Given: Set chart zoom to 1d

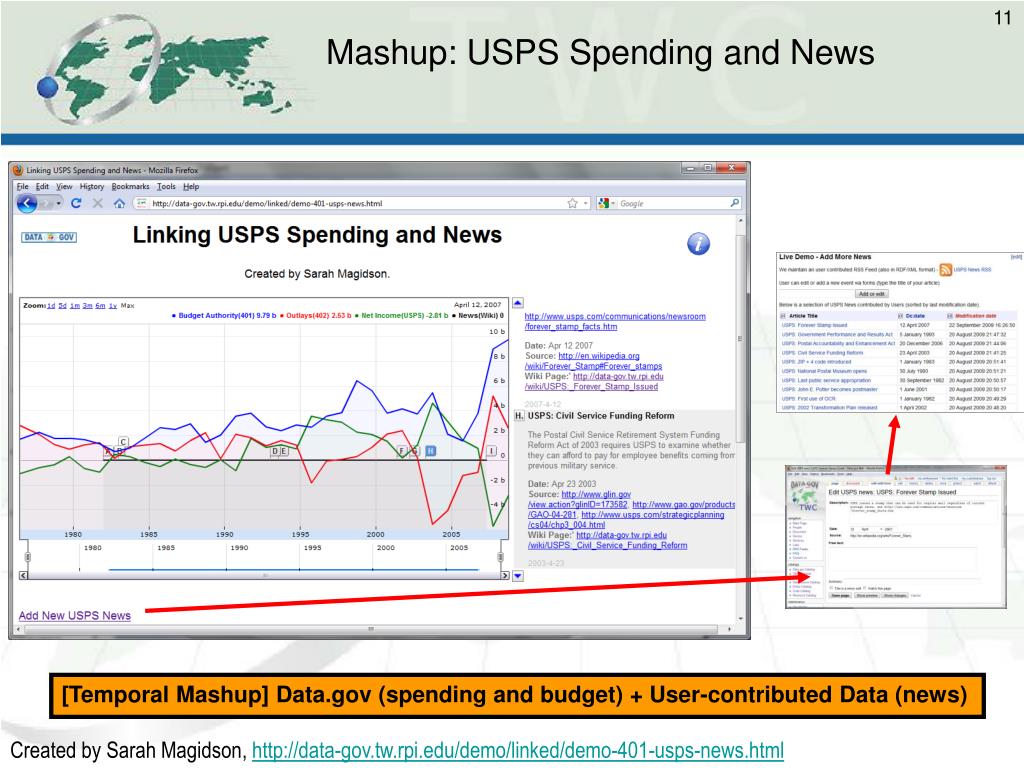Looking at the screenshot, I should point(51,306).
